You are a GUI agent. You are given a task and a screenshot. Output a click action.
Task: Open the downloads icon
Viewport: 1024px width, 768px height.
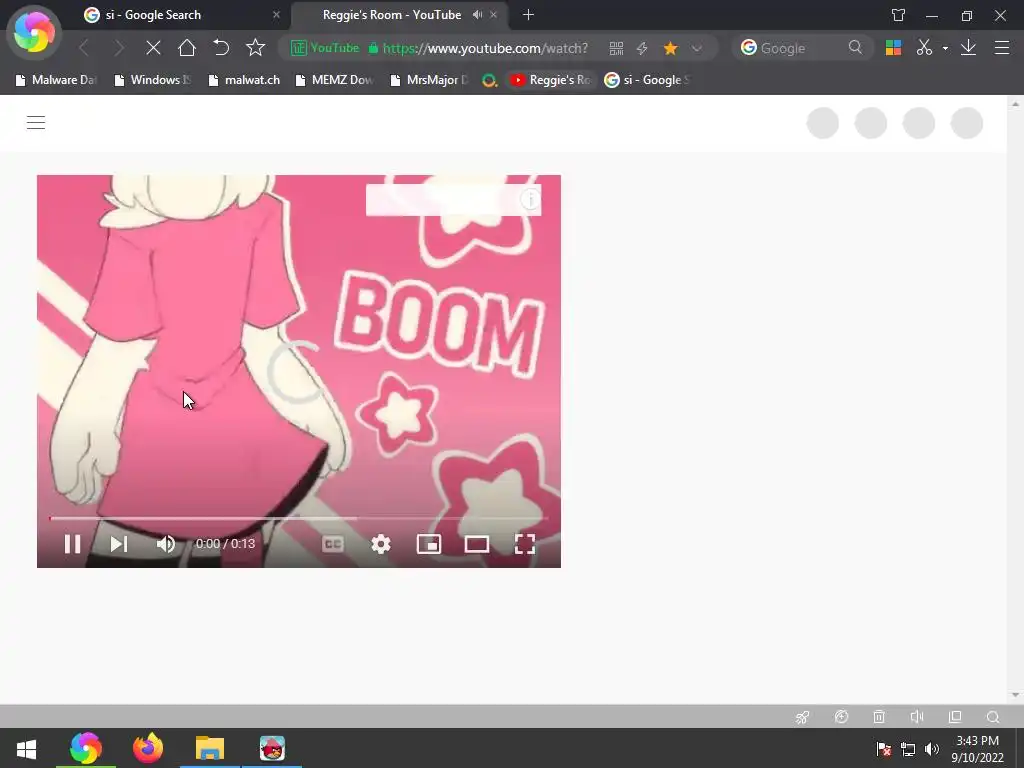(x=968, y=48)
